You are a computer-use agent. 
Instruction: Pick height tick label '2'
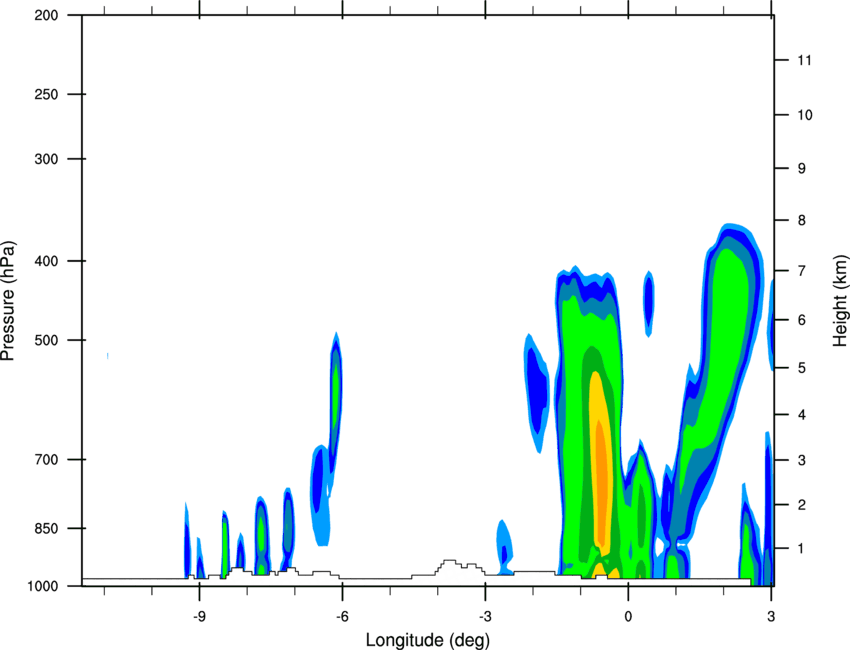[x=802, y=505]
